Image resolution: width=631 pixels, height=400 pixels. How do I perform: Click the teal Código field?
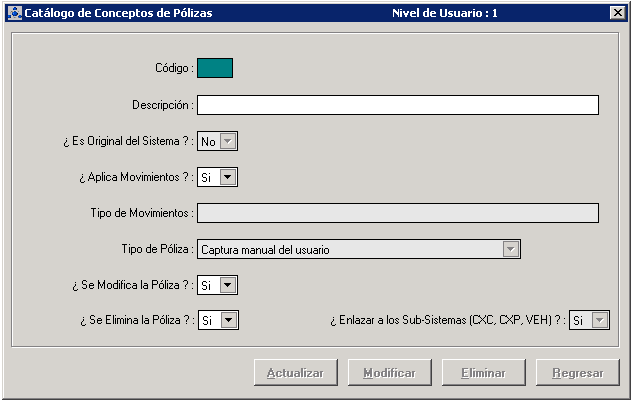215,68
